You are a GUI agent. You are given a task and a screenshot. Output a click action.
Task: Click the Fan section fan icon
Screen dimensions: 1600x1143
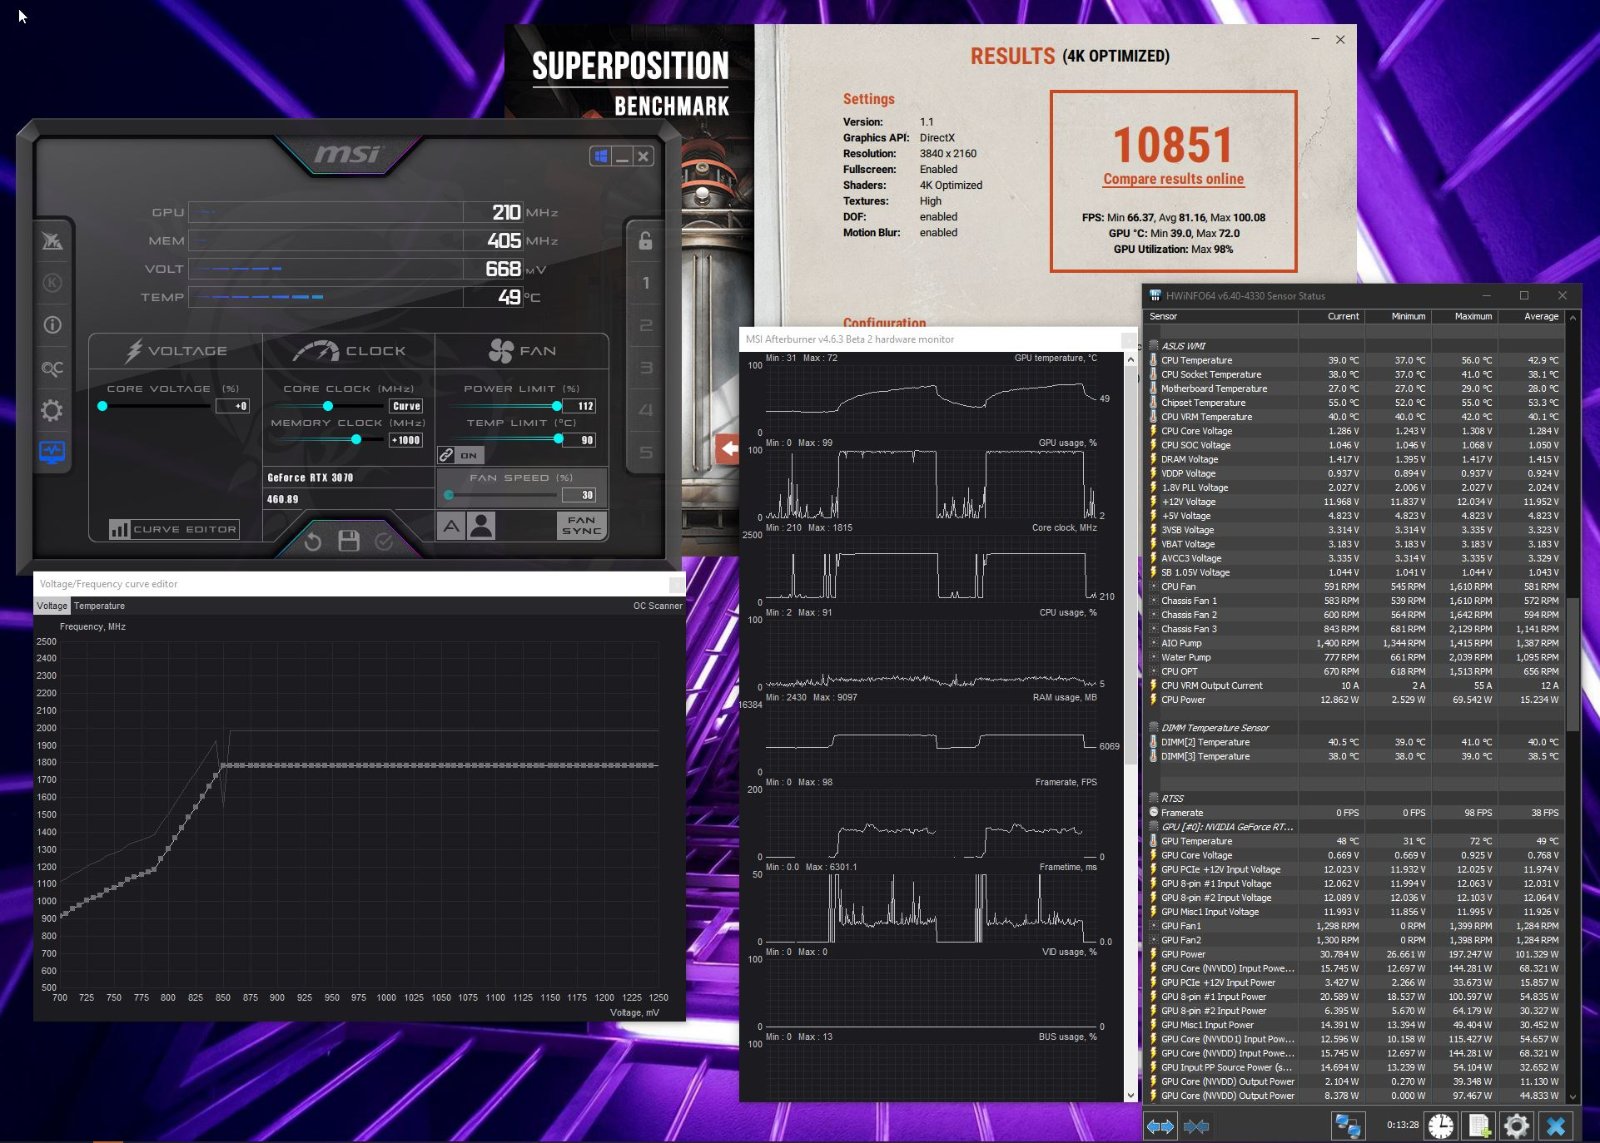coord(500,350)
